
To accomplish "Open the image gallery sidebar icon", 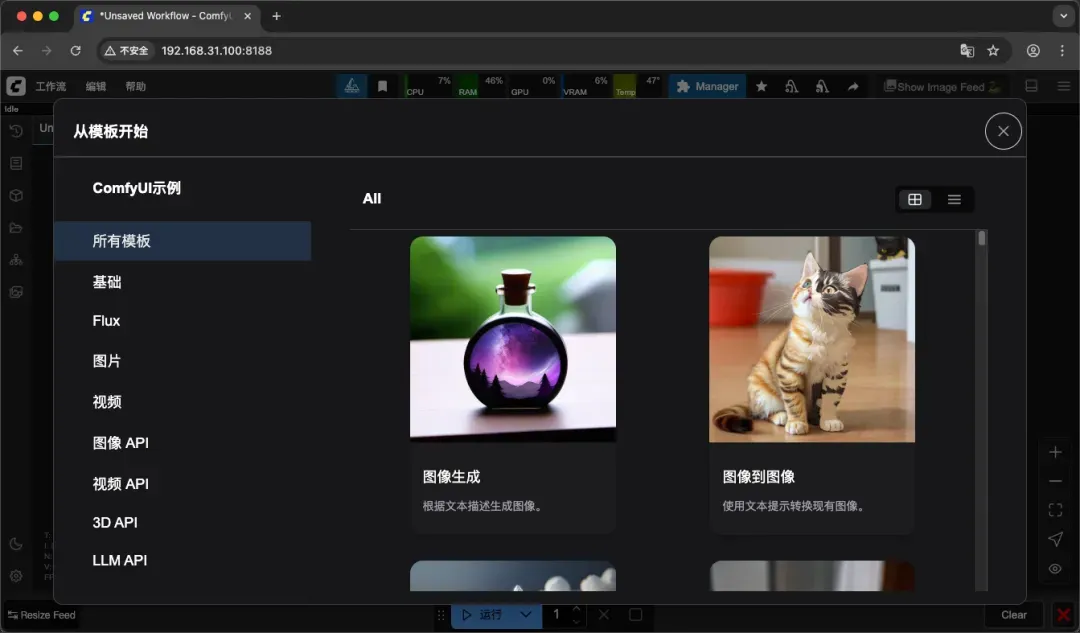I will (x=16, y=292).
